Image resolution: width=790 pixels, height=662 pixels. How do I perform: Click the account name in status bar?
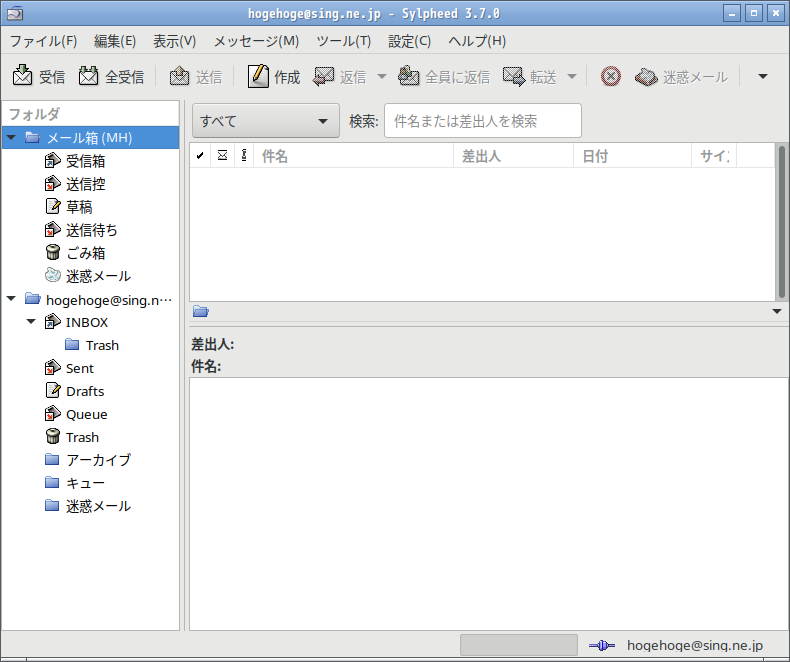695,645
